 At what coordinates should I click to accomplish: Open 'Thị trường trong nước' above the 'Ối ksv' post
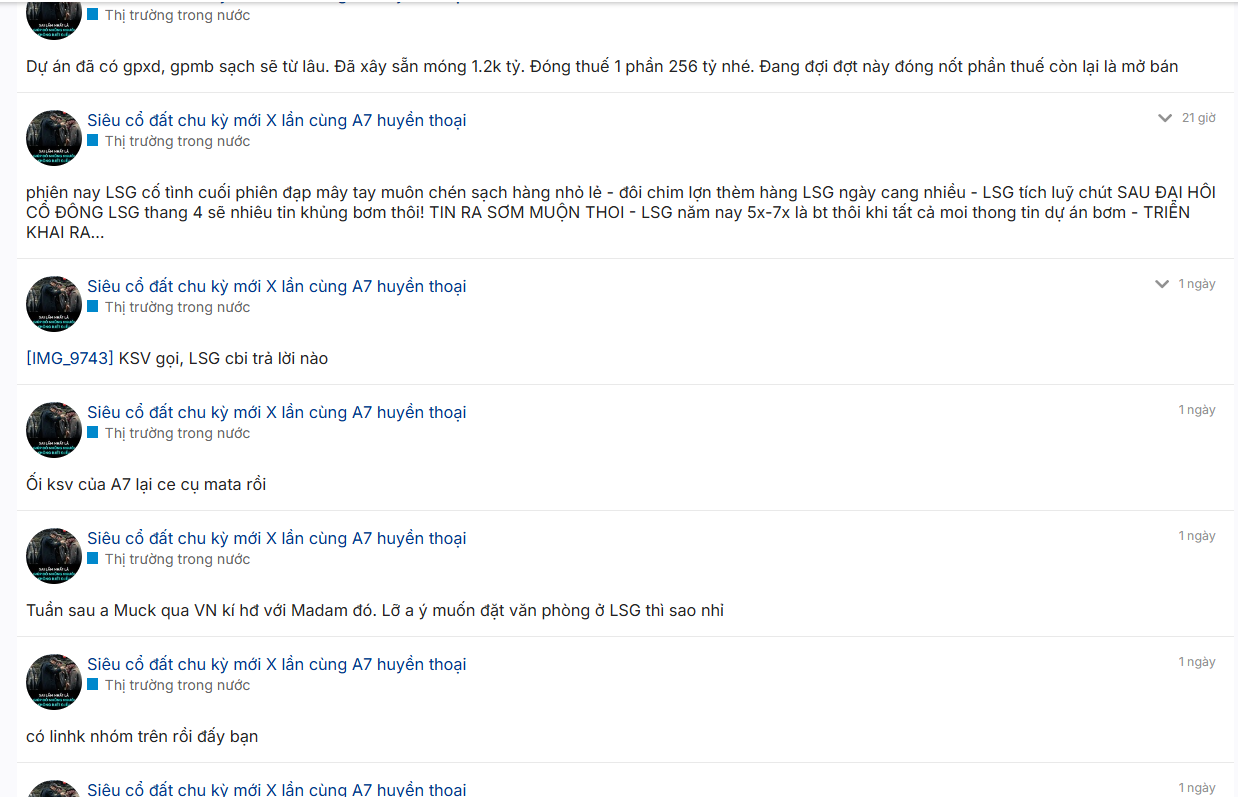[178, 433]
